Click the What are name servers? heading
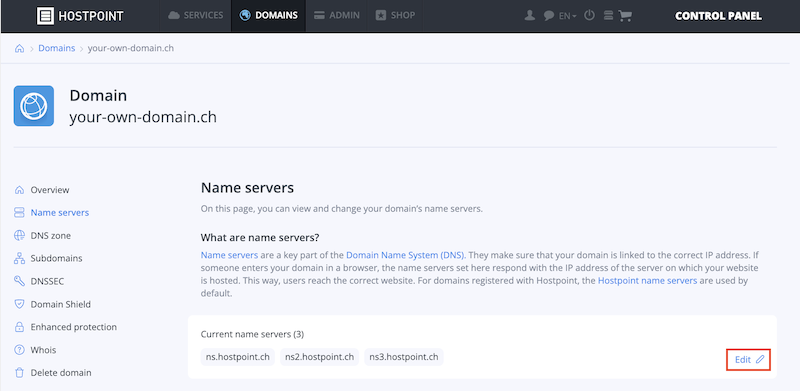 (260, 237)
